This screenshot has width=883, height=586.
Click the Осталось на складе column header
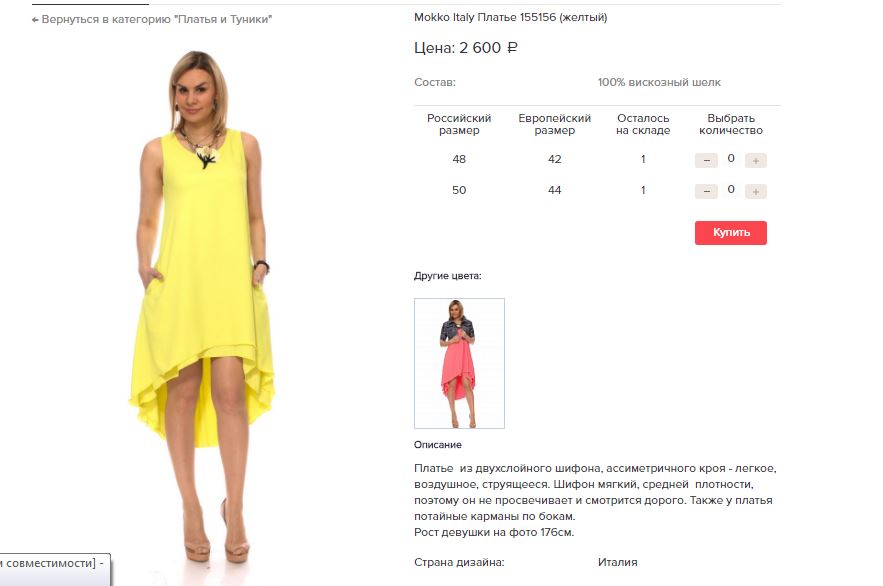[x=643, y=124]
